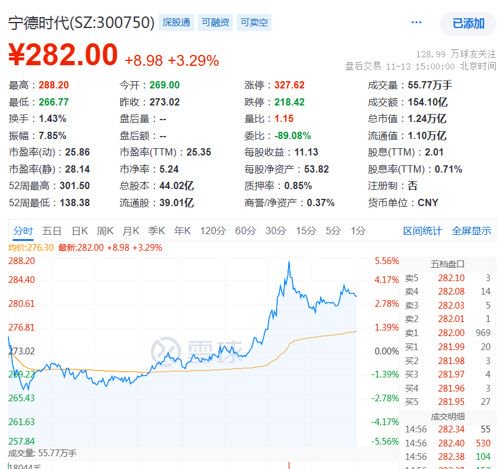Viewport: 500px width, 469px height.
Task: Switch to the 年K chart tab
Action: pyautogui.click(x=182, y=231)
